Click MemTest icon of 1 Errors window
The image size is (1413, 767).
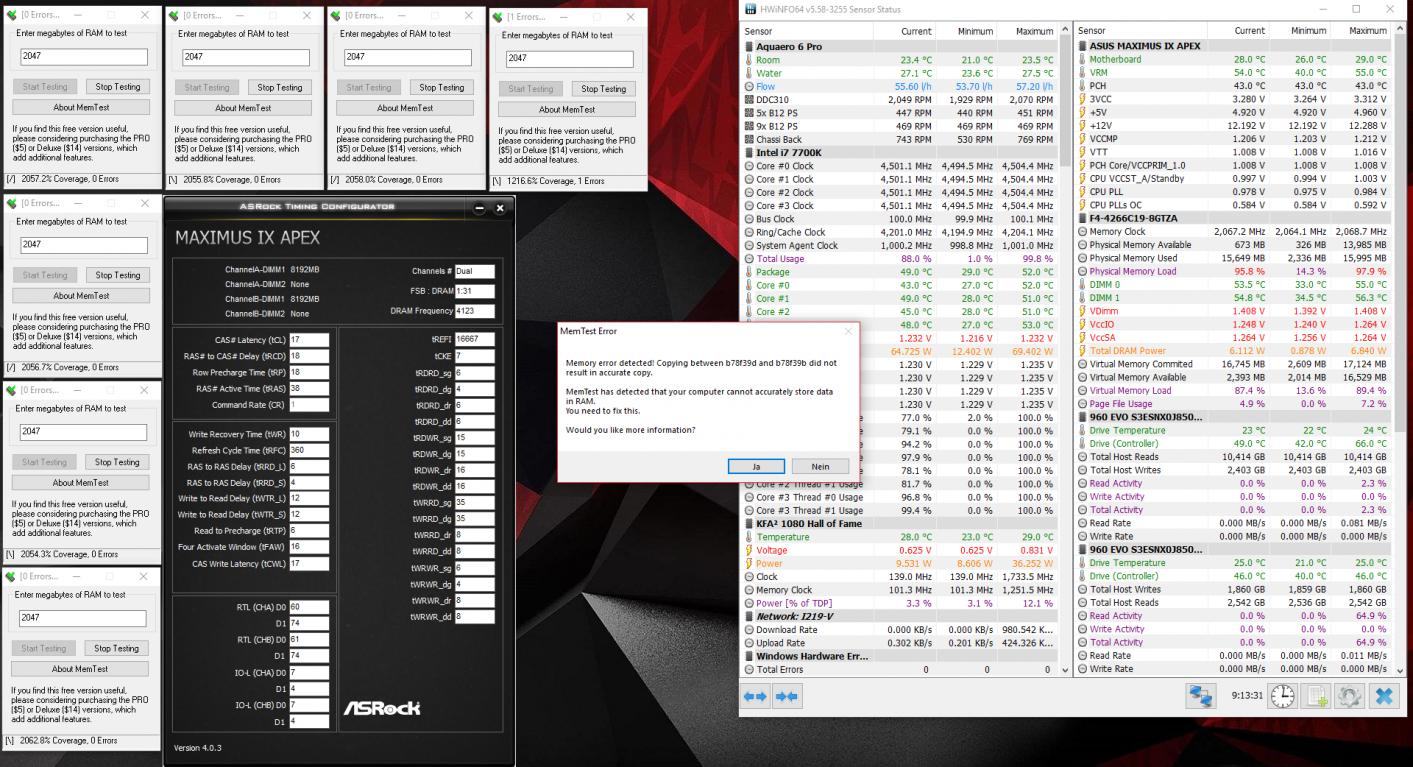click(498, 17)
